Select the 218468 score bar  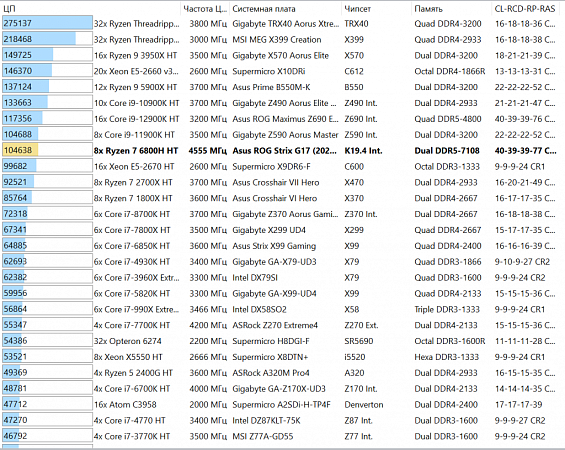pyautogui.click(x=47, y=39)
